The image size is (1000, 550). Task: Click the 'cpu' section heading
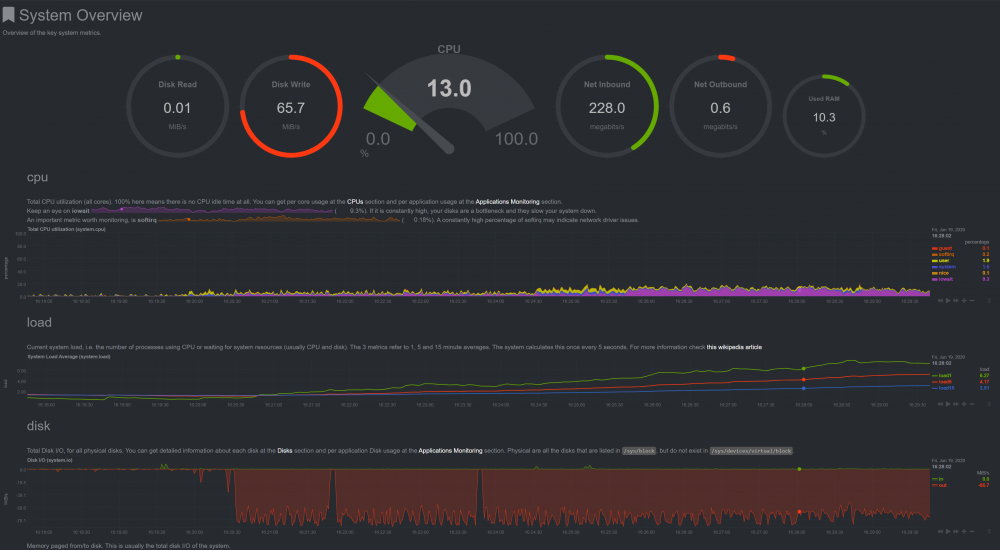pos(38,177)
